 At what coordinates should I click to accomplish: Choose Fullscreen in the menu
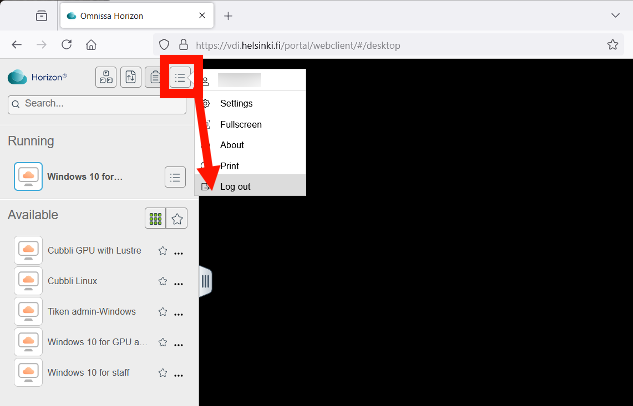(x=240, y=124)
